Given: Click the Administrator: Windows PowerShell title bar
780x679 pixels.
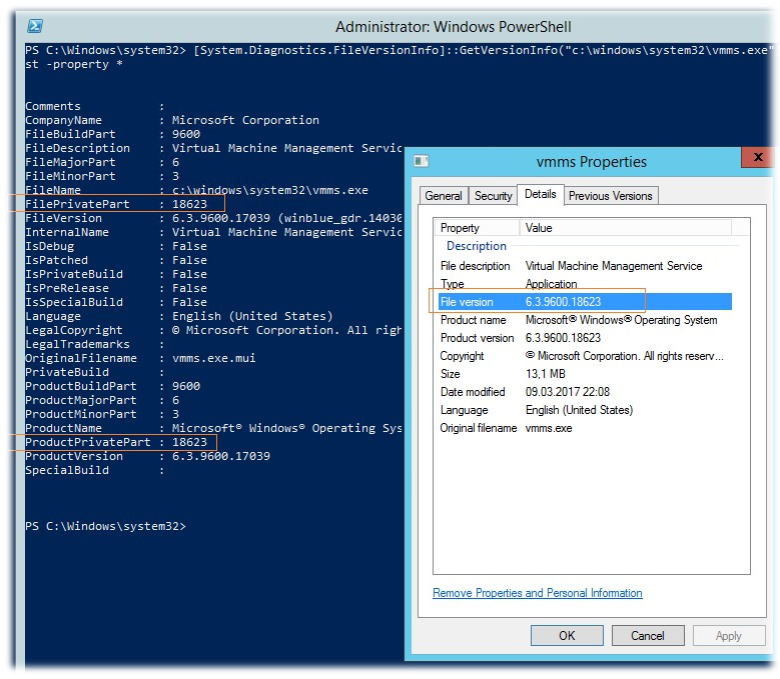Looking at the screenshot, I should click(x=453, y=26).
